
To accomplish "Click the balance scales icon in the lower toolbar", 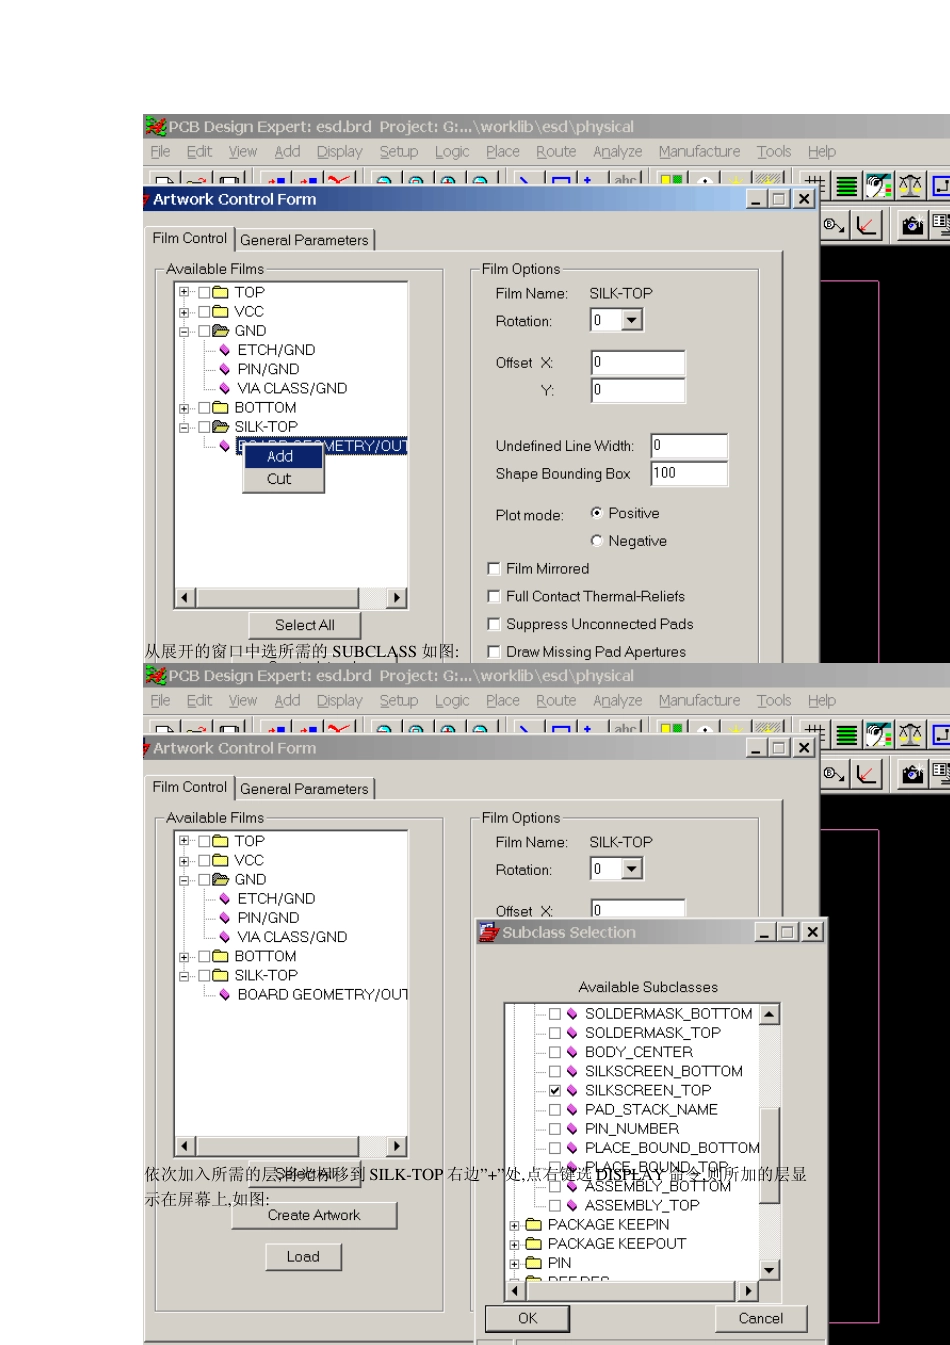I will [910, 735].
